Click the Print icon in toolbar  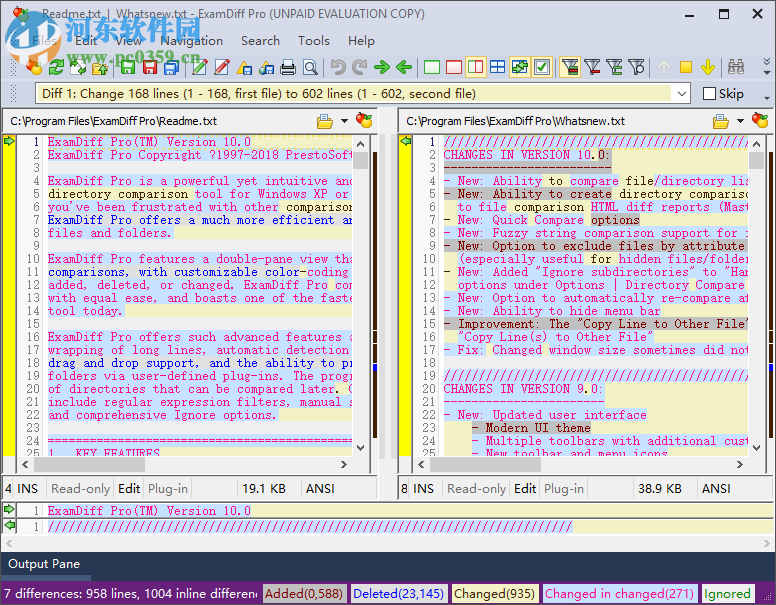pyautogui.click(x=288, y=67)
